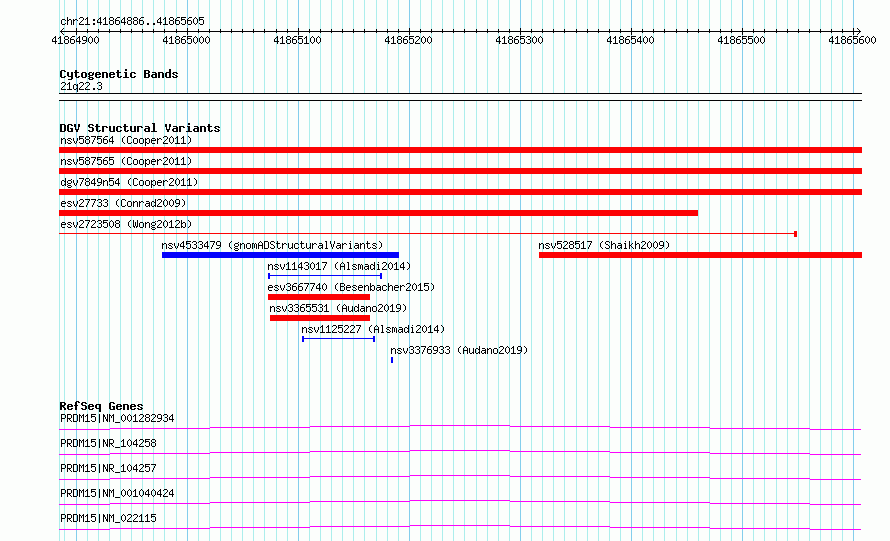Image resolution: width=890 pixels, height=541 pixels.
Task: Click the magenta line under PRDM15|NR_104258
Action: [460, 452]
